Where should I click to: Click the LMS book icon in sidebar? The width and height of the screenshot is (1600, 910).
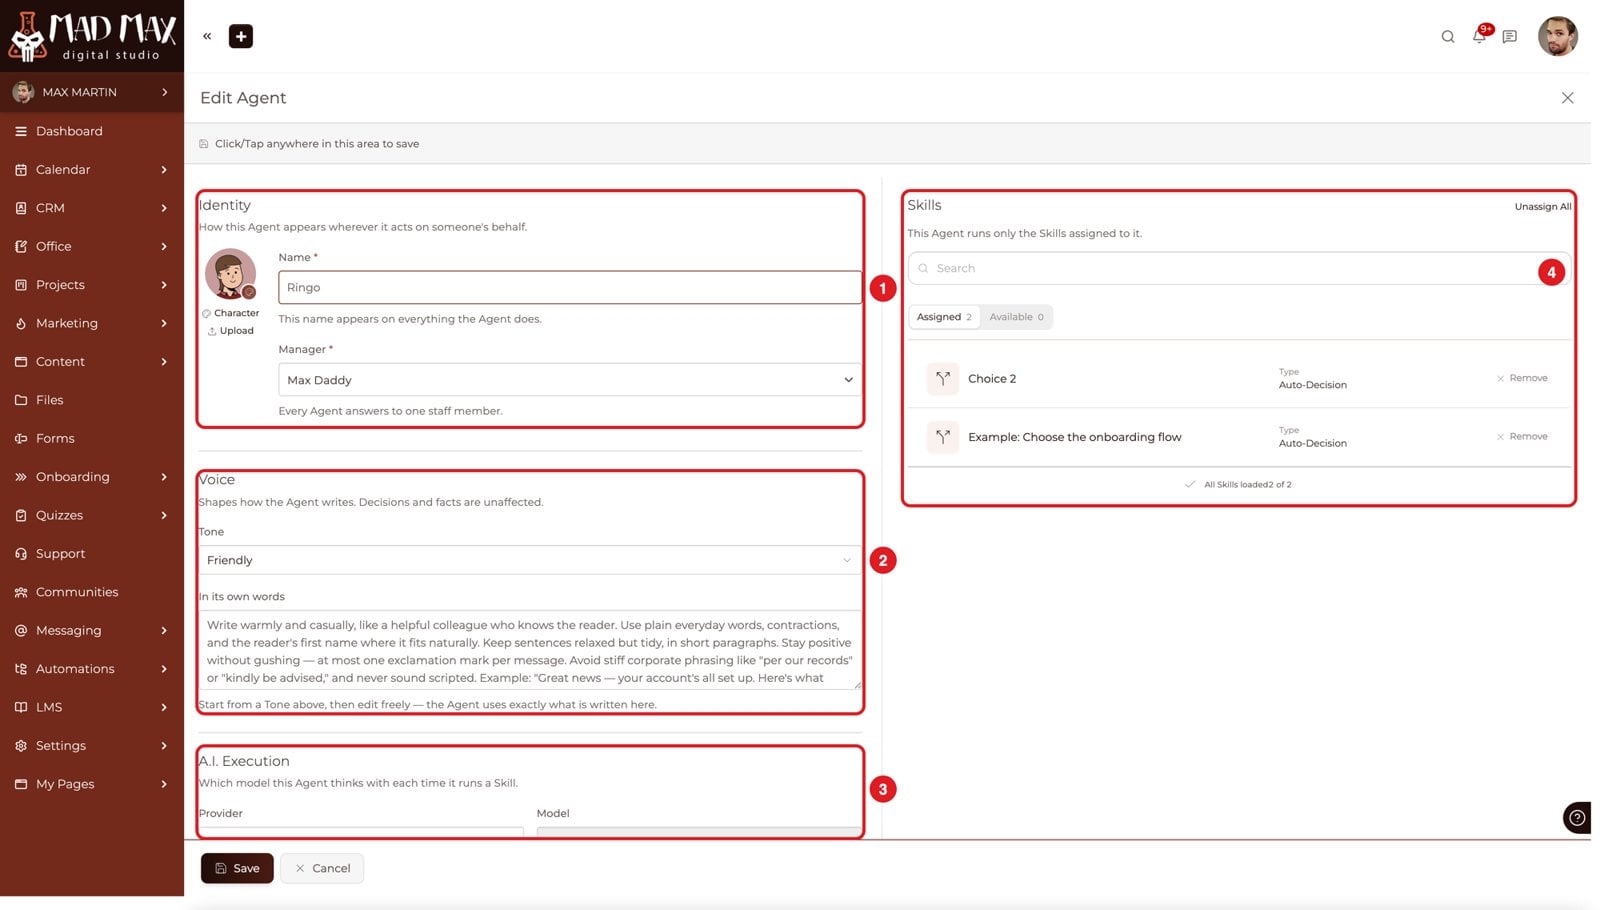(21, 707)
